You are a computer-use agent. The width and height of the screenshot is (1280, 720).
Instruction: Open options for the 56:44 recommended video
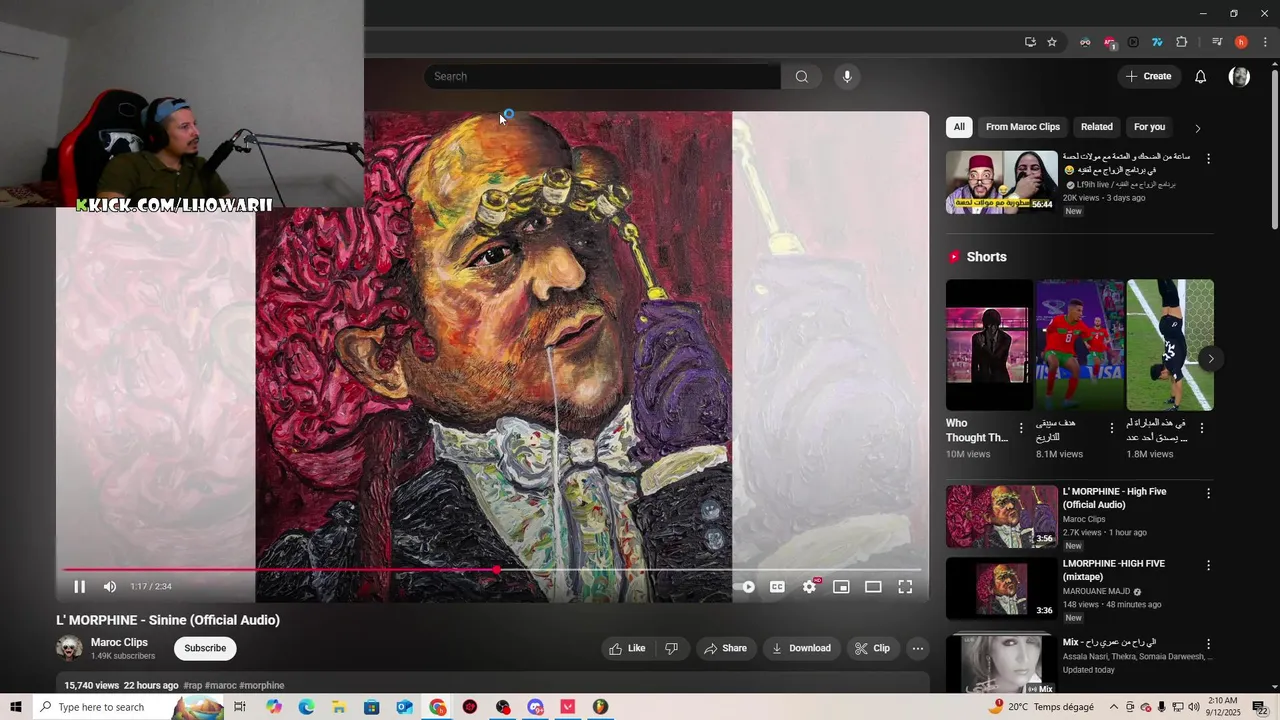[x=1208, y=159]
